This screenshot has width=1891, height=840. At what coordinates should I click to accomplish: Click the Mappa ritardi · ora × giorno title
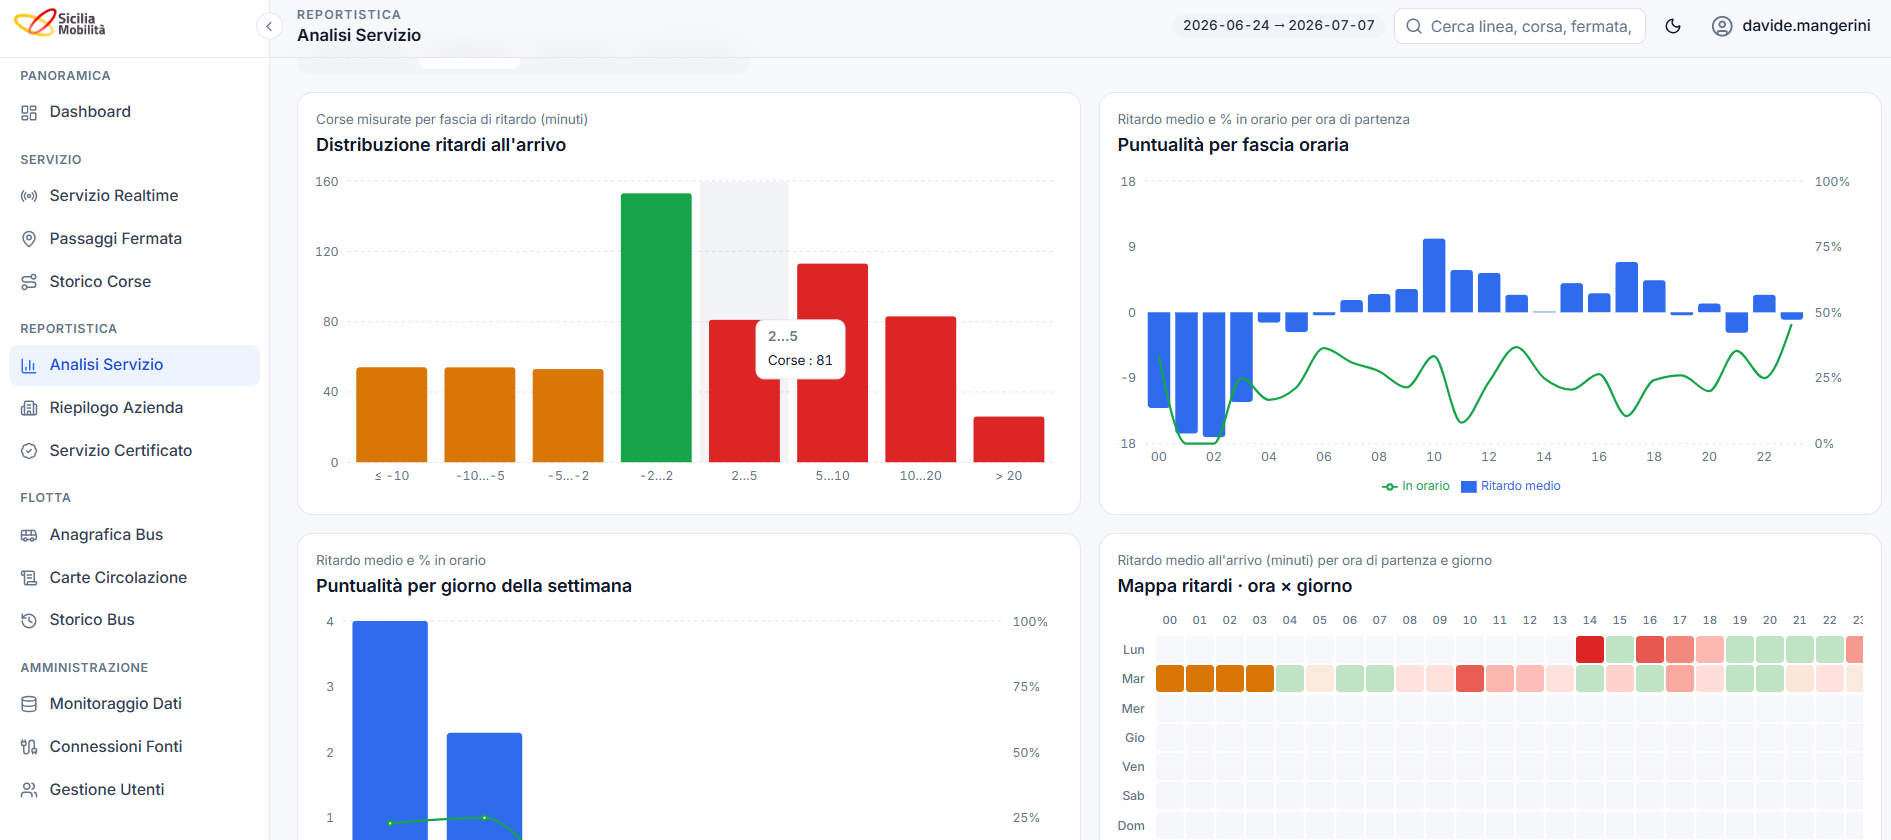(x=1235, y=586)
